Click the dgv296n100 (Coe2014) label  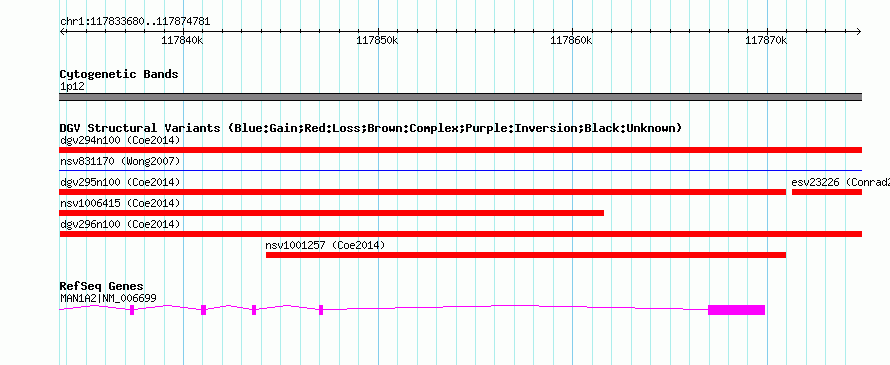coord(120,224)
